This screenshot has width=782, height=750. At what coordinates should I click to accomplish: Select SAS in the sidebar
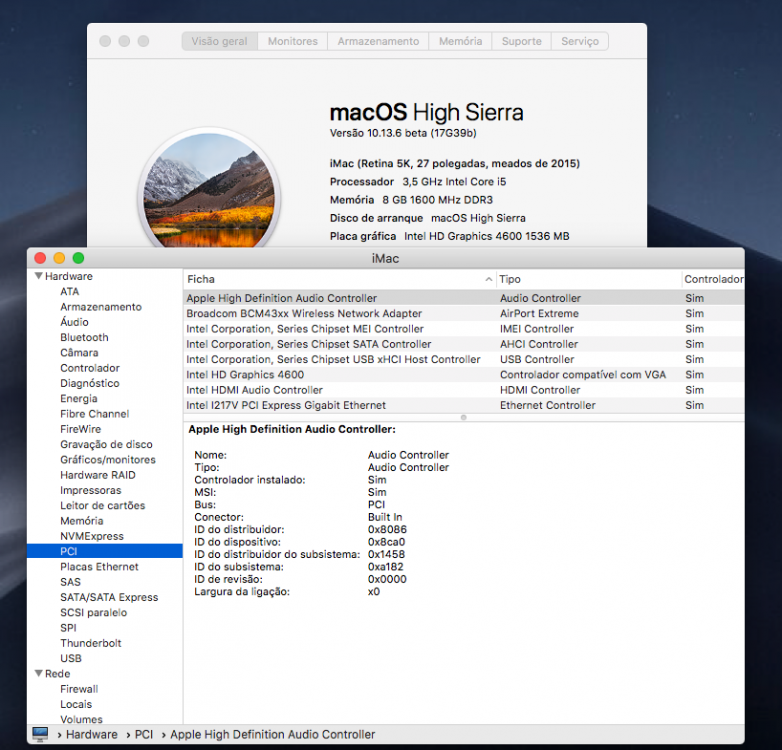coord(70,582)
